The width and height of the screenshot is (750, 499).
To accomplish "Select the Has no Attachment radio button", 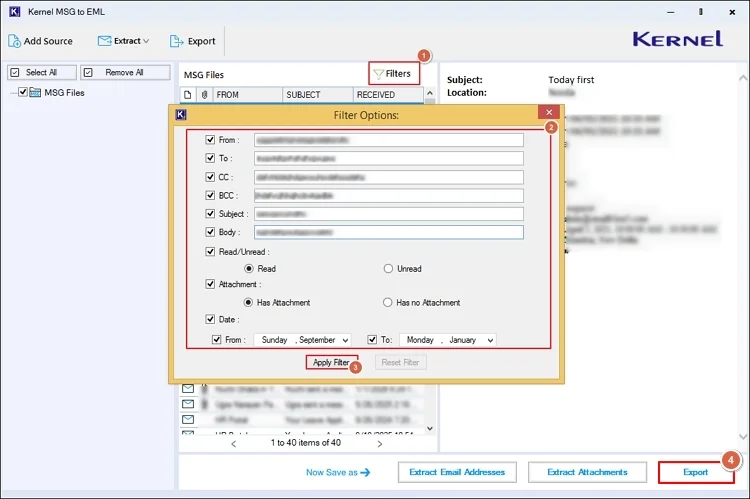I will (387, 302).
